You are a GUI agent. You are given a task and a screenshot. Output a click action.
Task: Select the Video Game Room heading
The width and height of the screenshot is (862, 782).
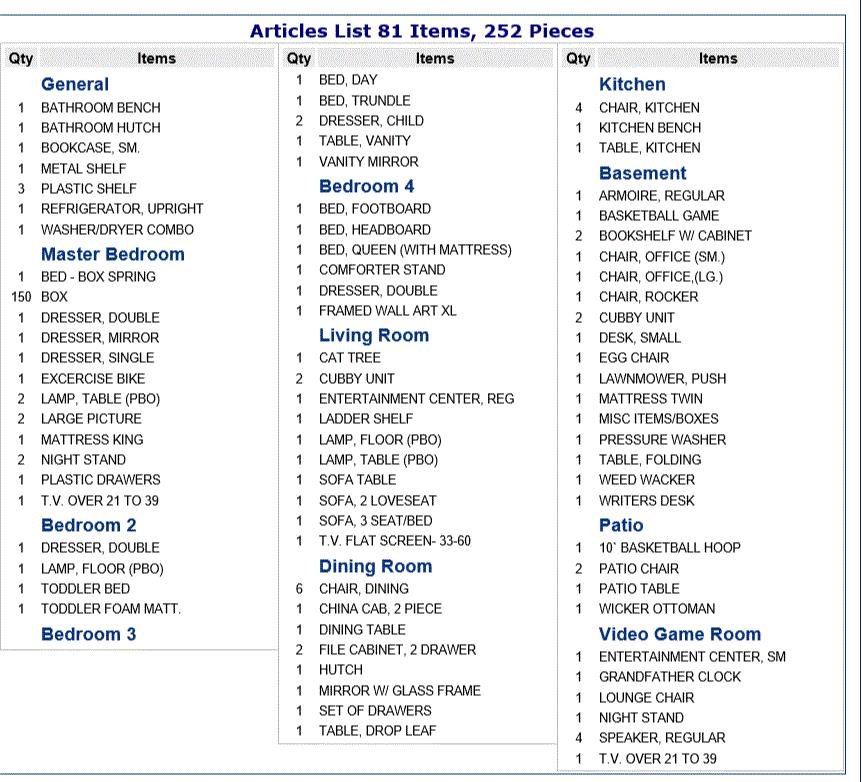point(679,634)
